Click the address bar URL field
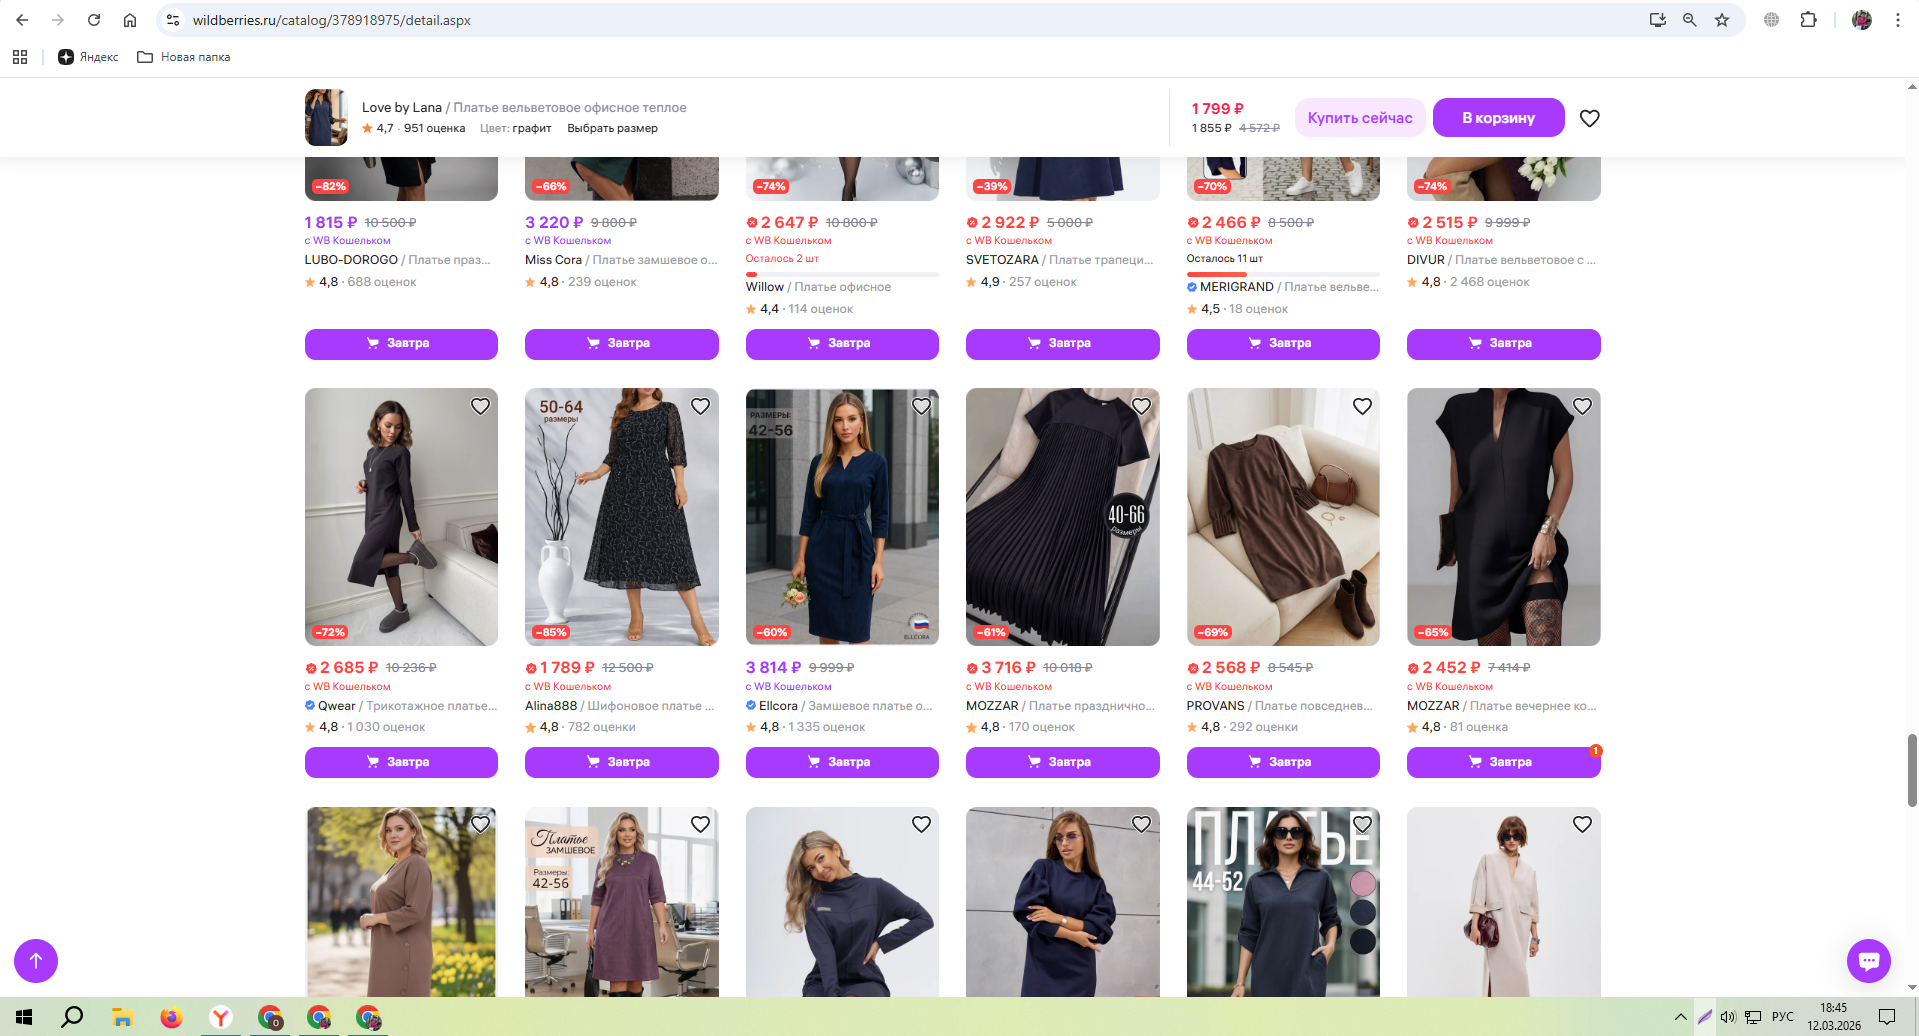 900,20
